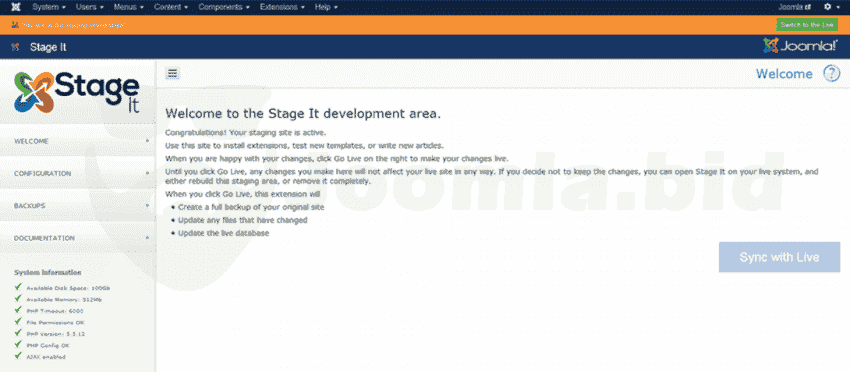Click the large Stage It sidebar logo
Viewport: 850px width, 372px height.
point(76,92)
